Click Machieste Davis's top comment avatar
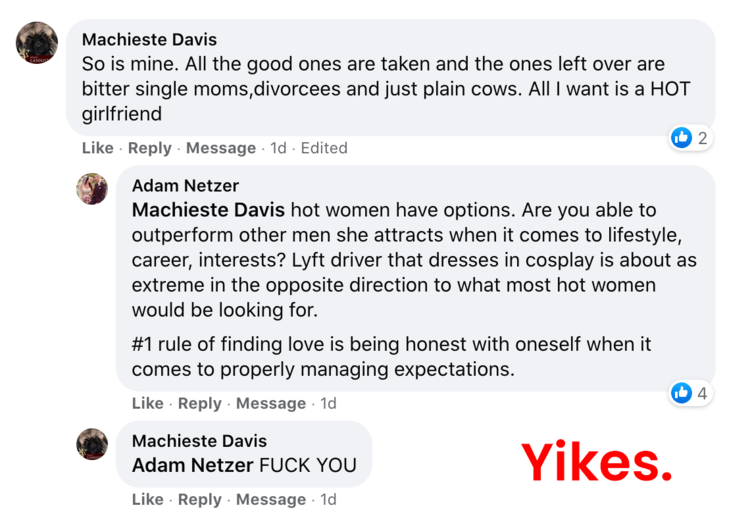The height and width of the screenshot is (514, 750). (37, 42)
